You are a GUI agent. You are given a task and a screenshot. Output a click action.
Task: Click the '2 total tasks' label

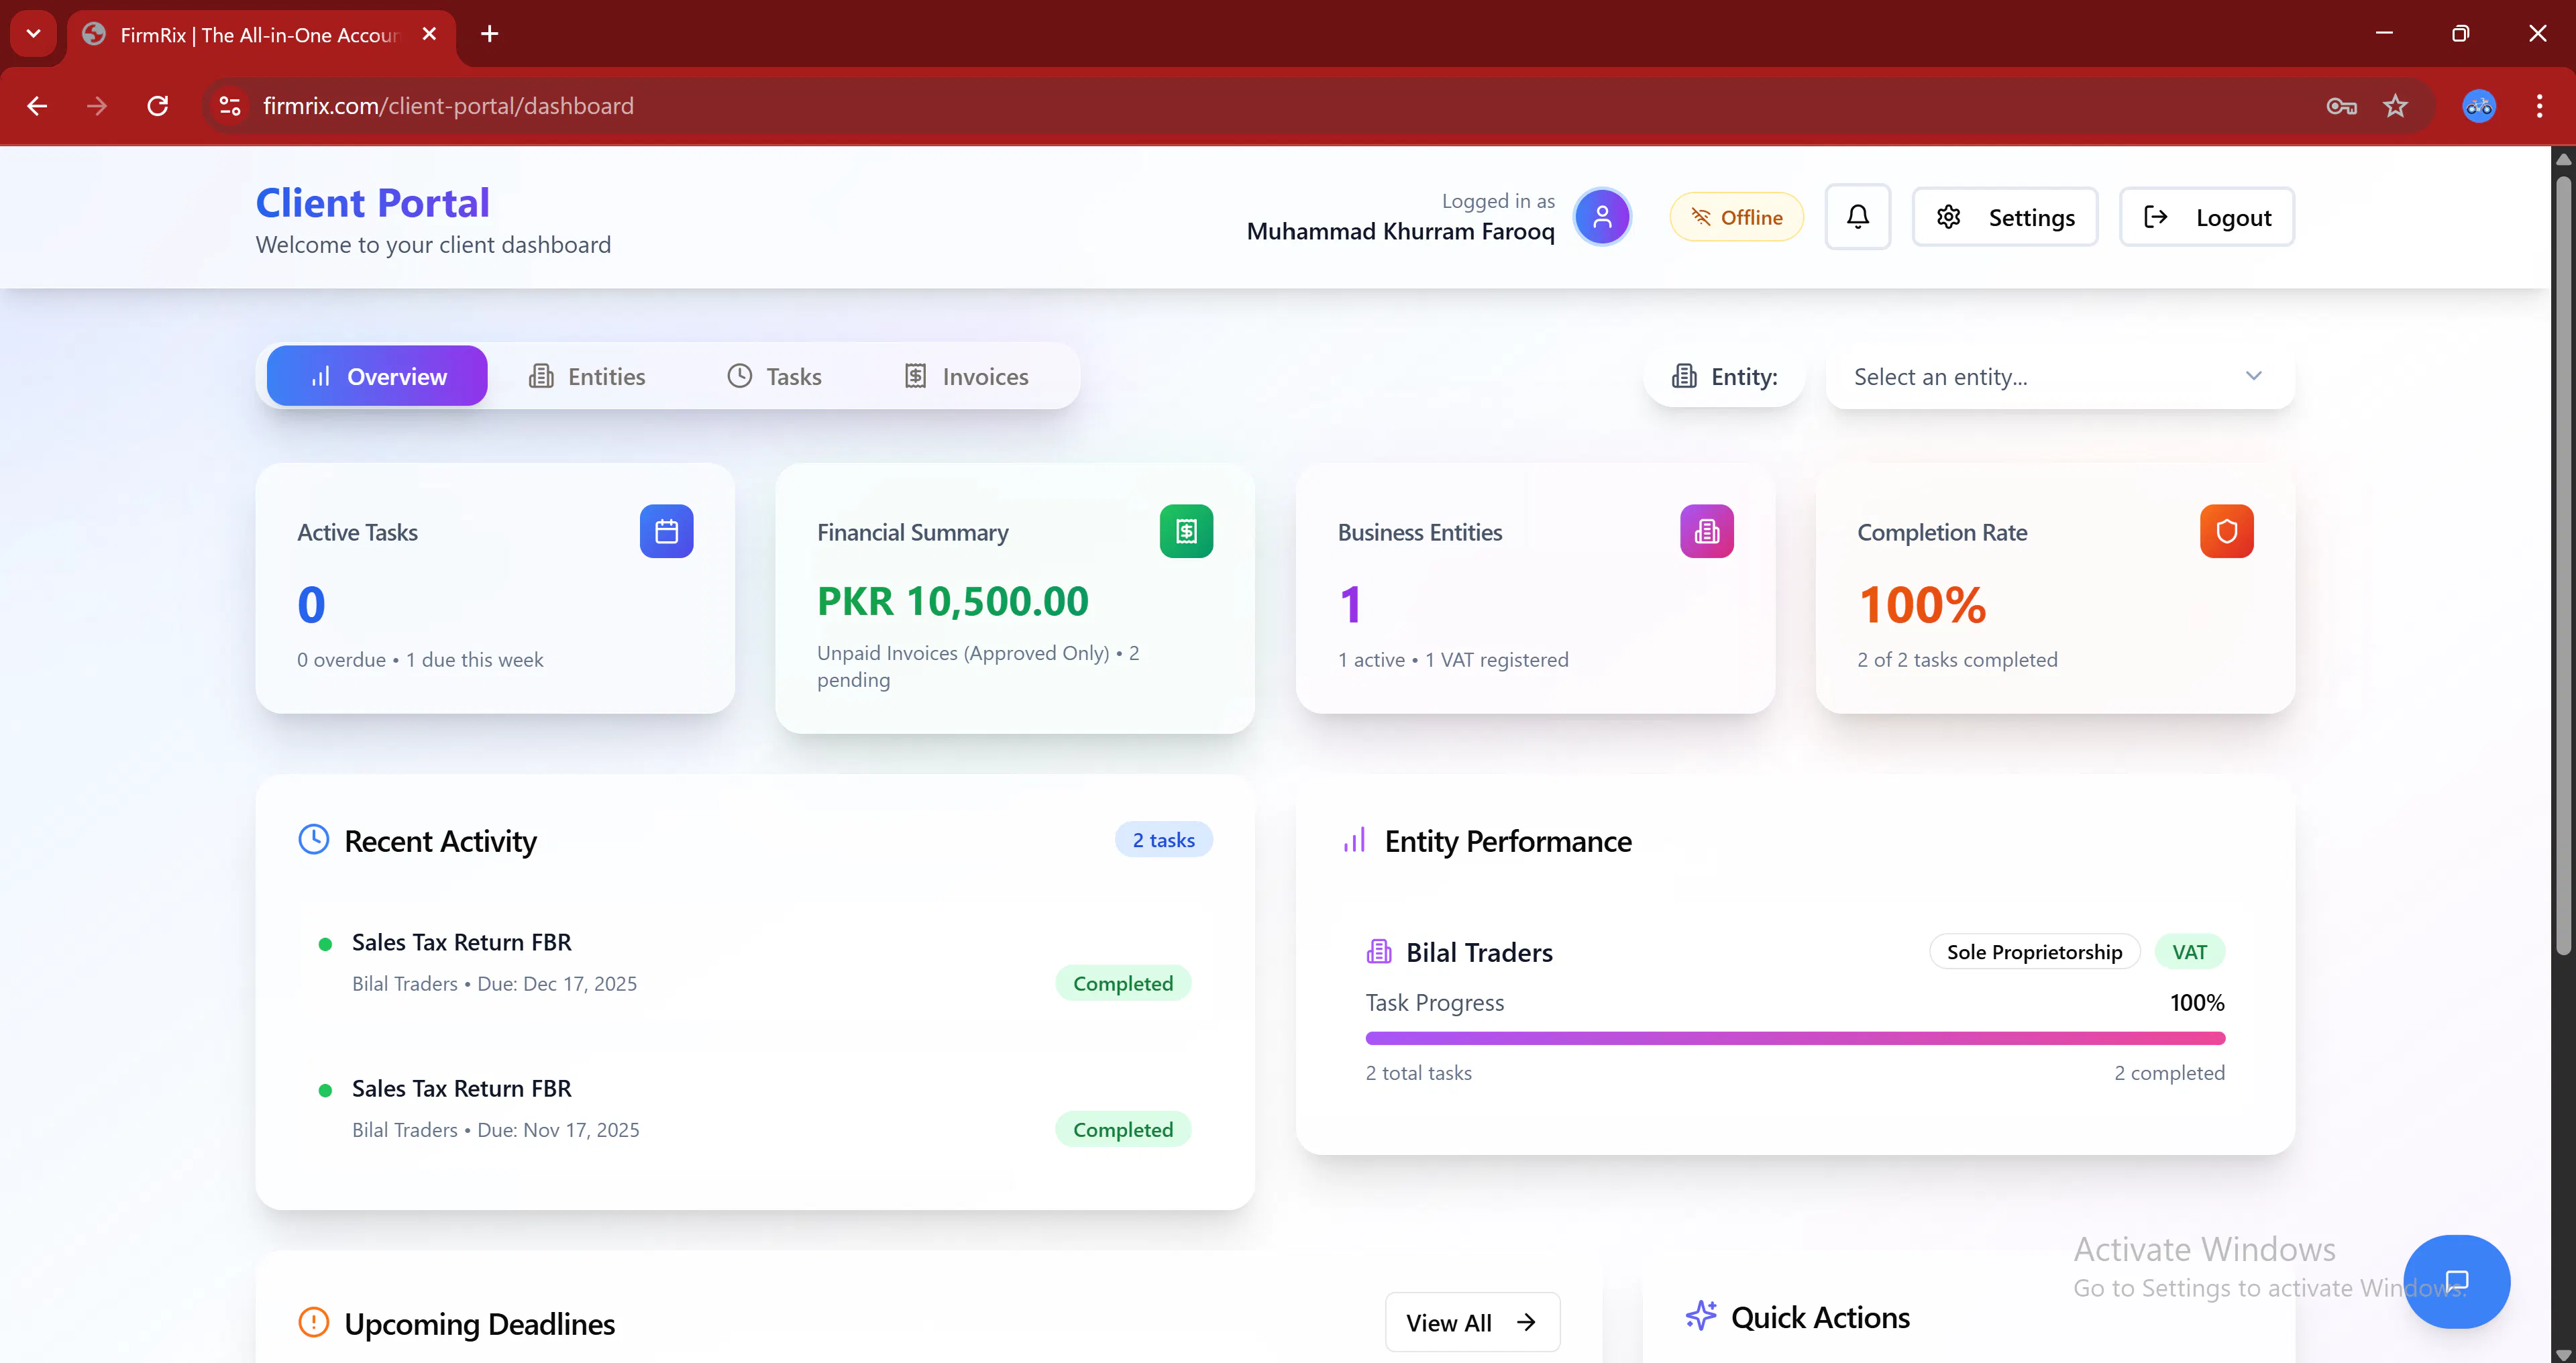(x=1418, y=1072)
